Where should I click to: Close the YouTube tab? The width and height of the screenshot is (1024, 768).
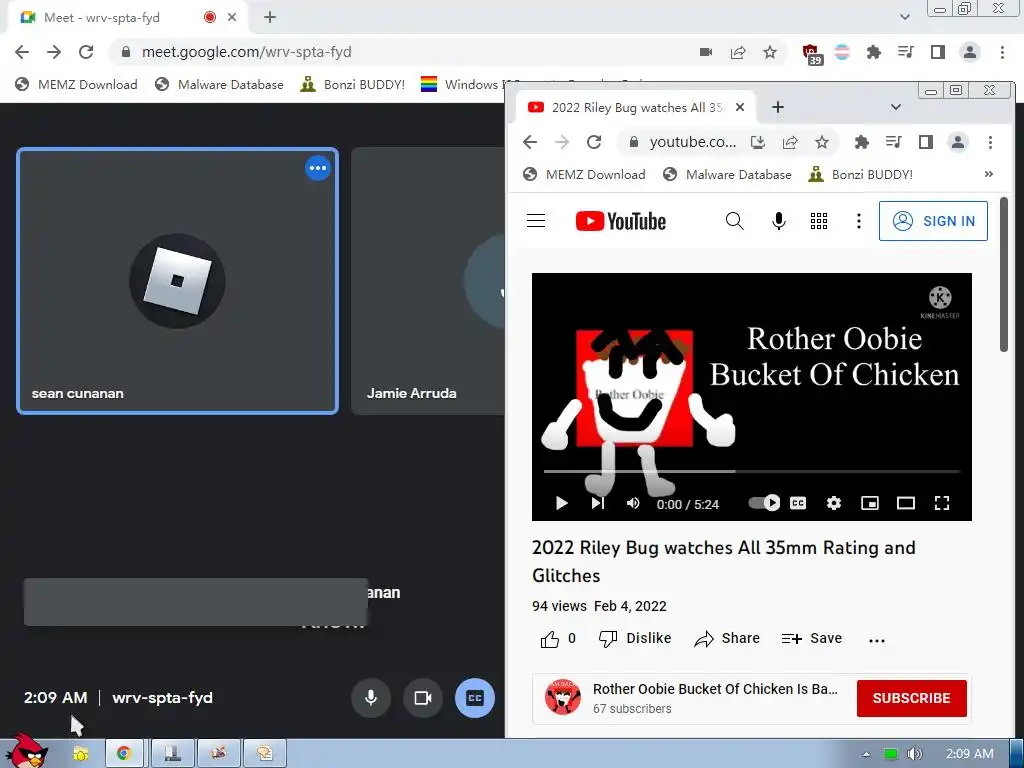point(740,107)
